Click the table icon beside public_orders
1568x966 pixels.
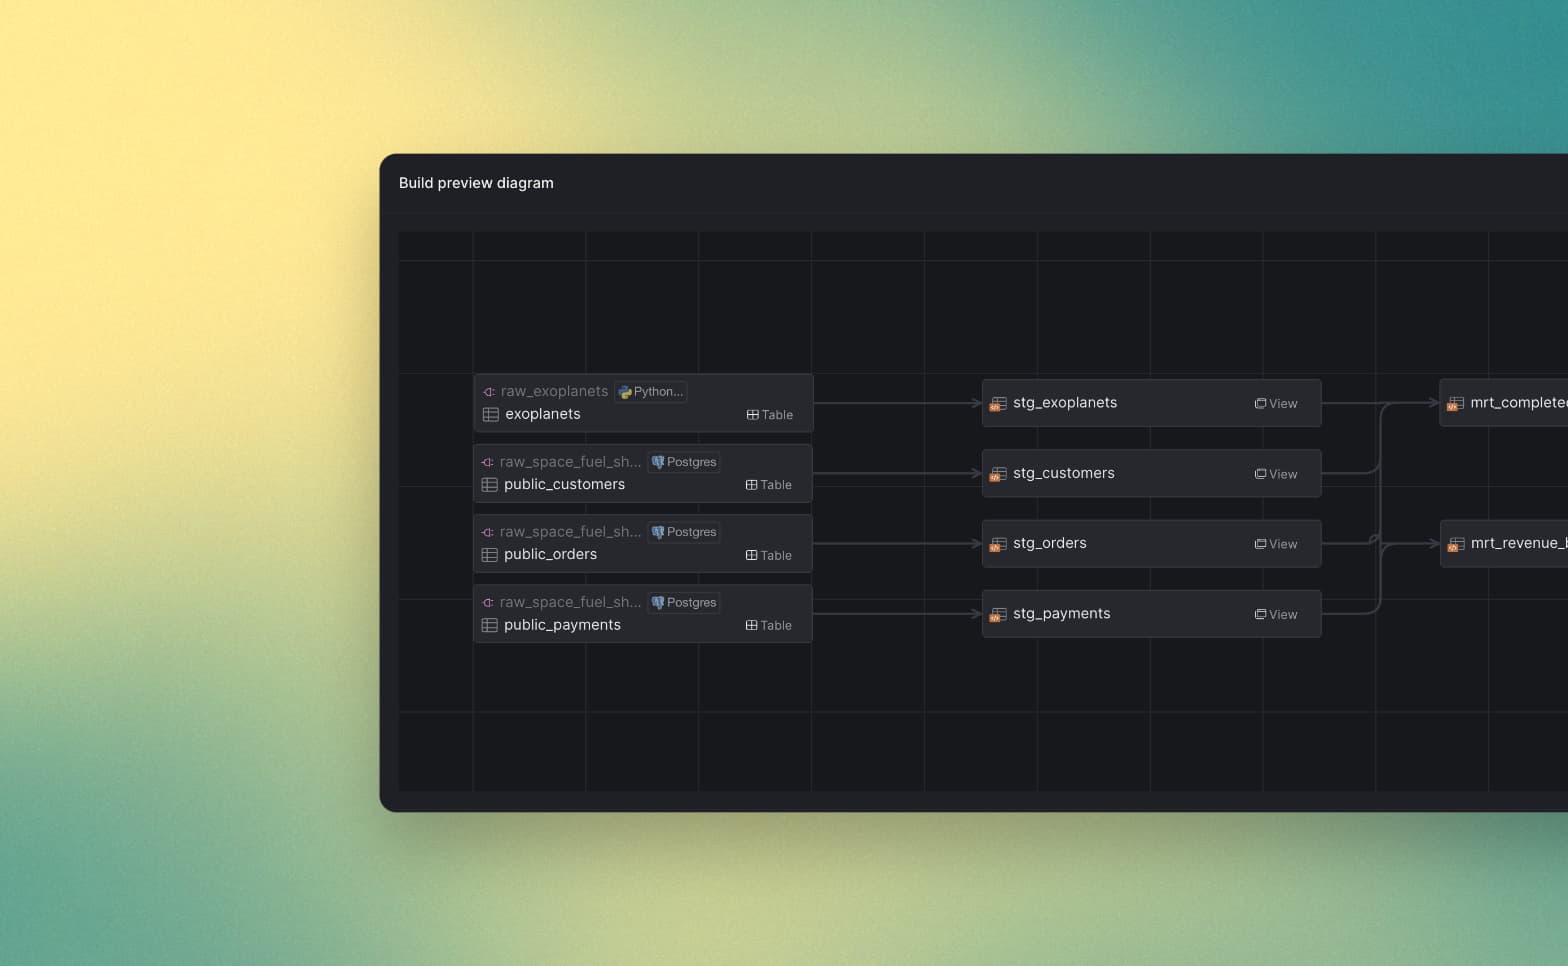pyautogui.click(x=489, y=555)
